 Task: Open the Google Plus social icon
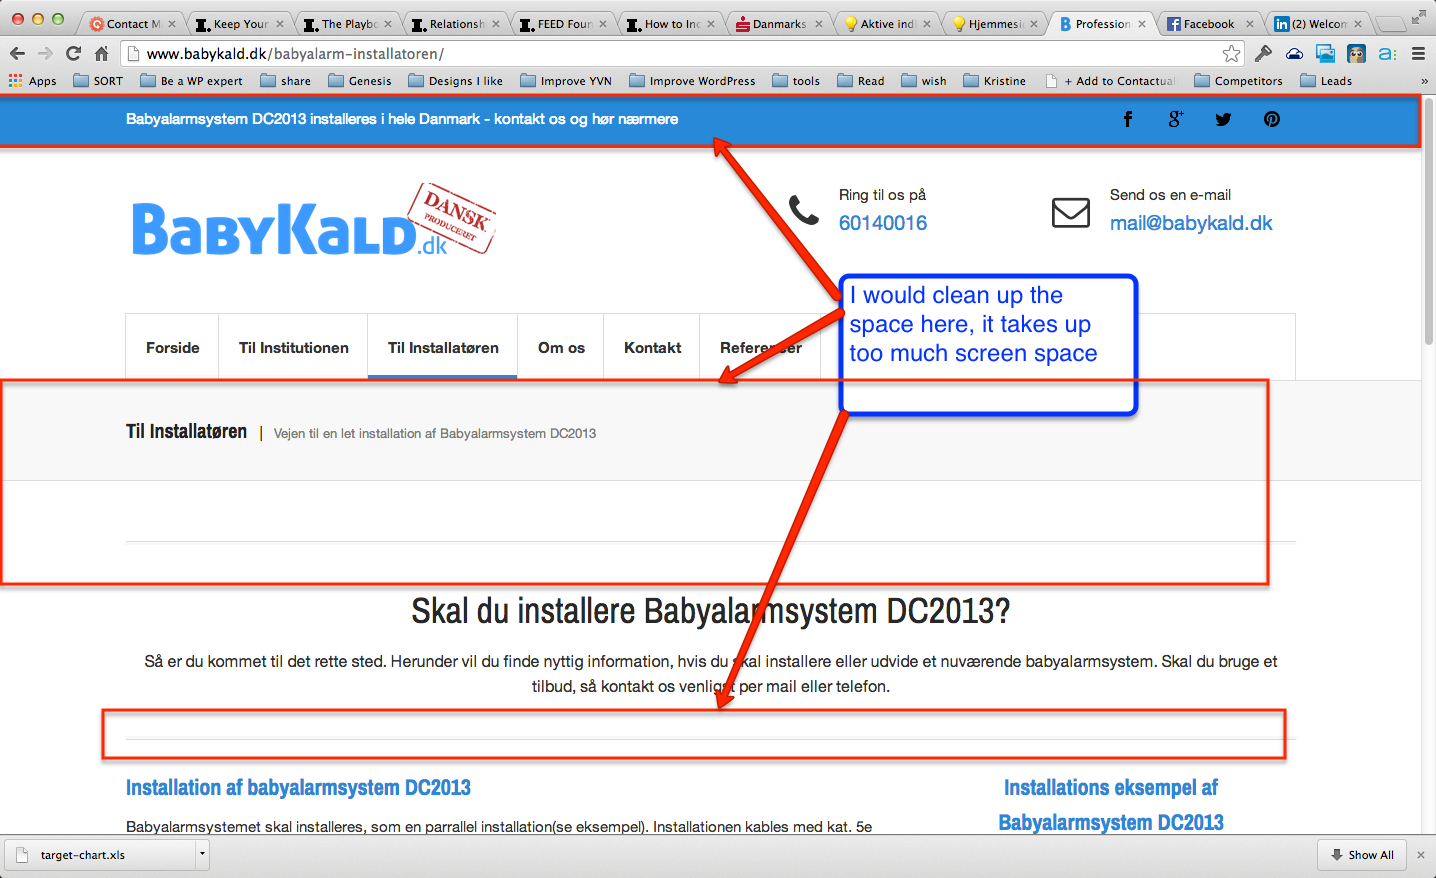1175,119
